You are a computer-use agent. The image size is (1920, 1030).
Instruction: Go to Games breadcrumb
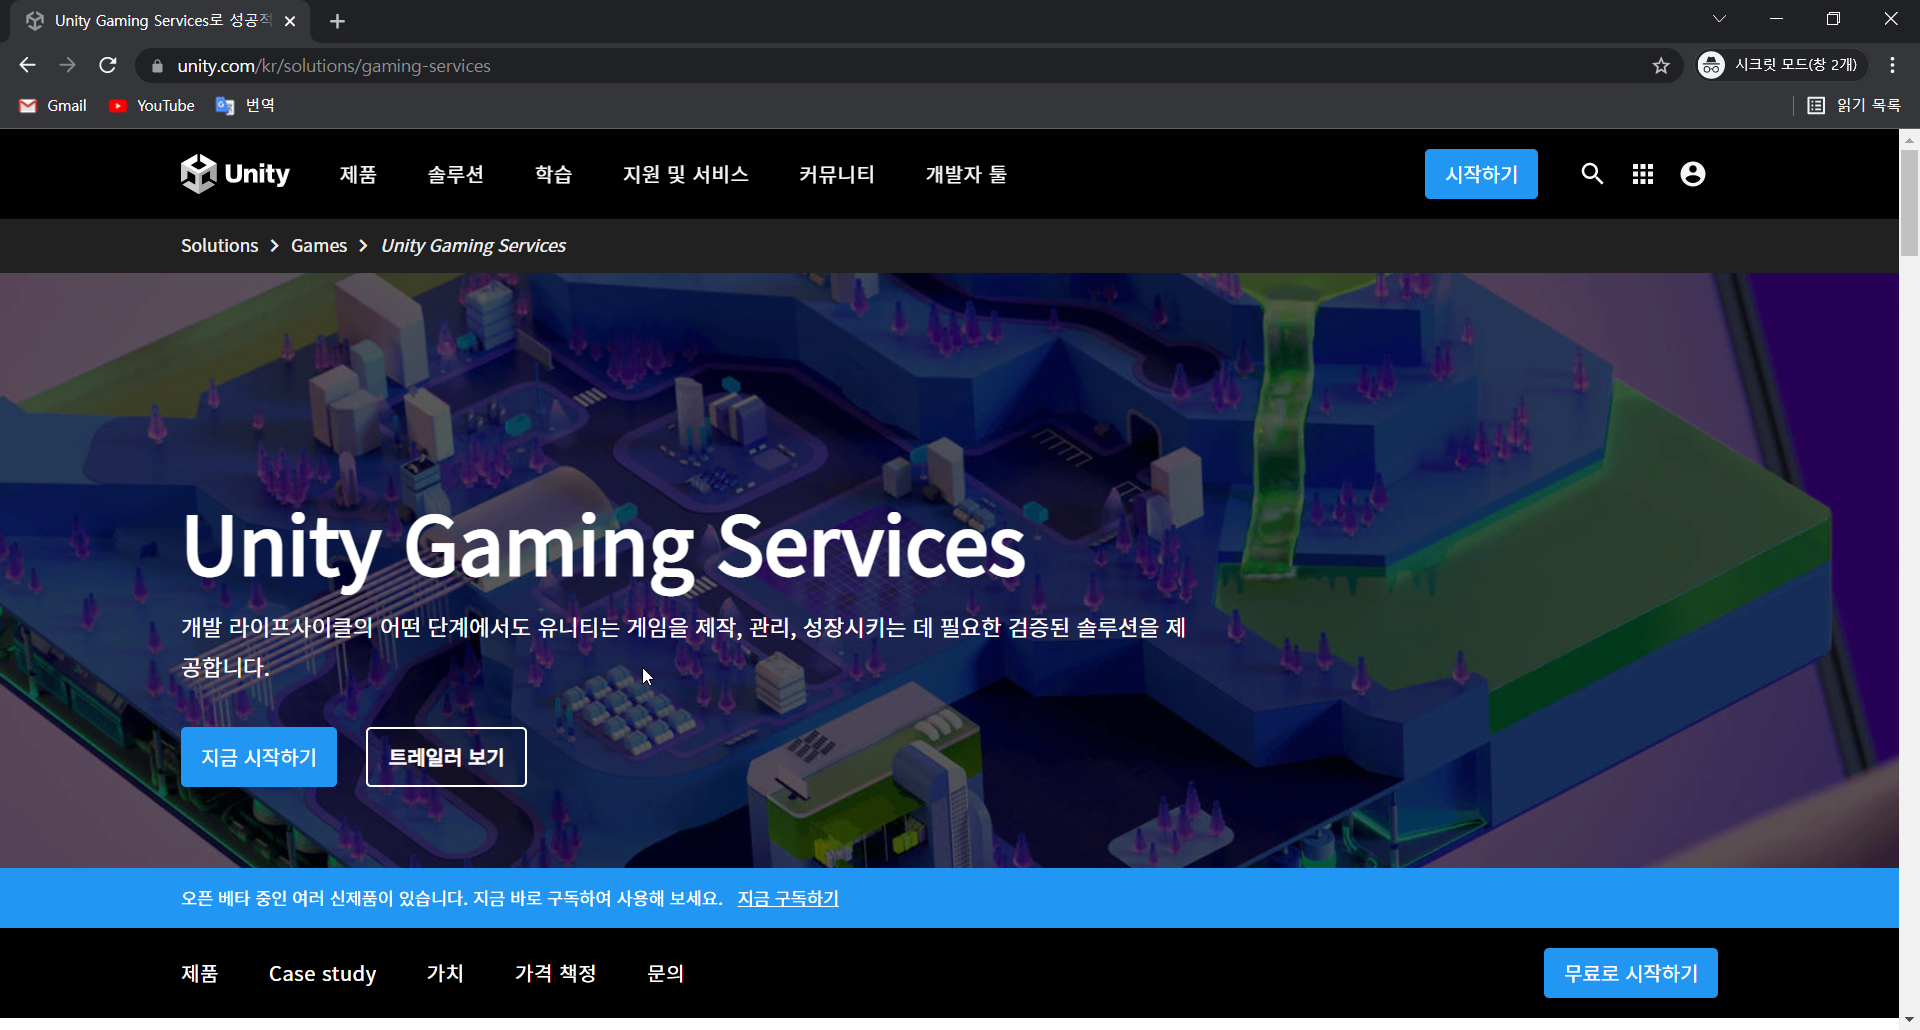(319, 245)
